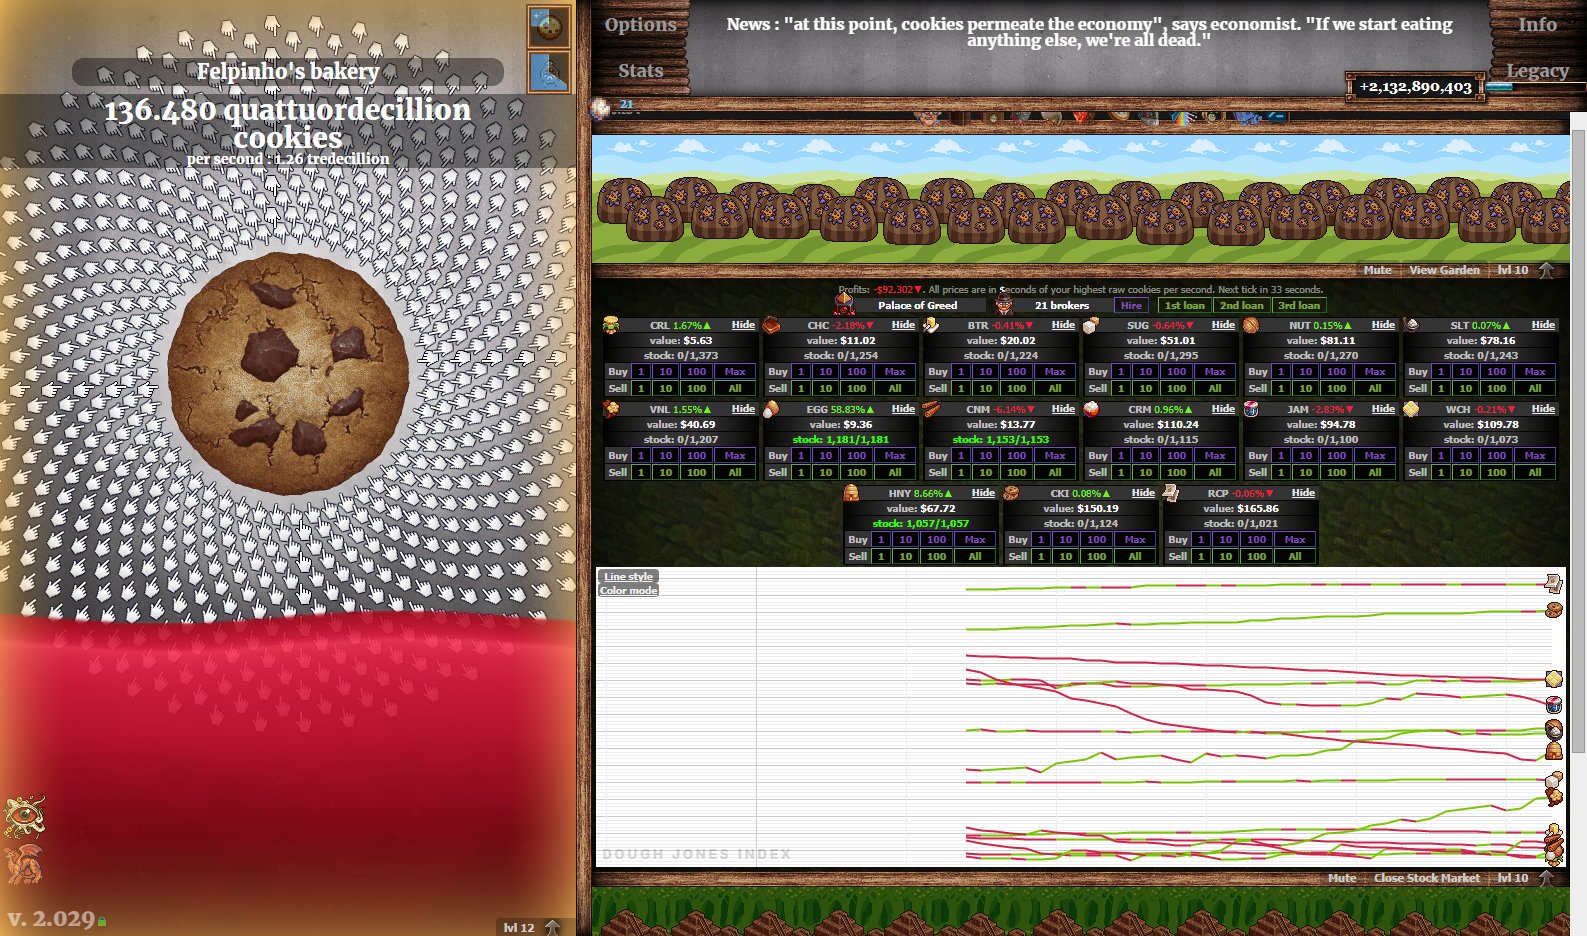Click the CNM cinnamon stock icon
1587x936 pixels.
coord(931,409)
